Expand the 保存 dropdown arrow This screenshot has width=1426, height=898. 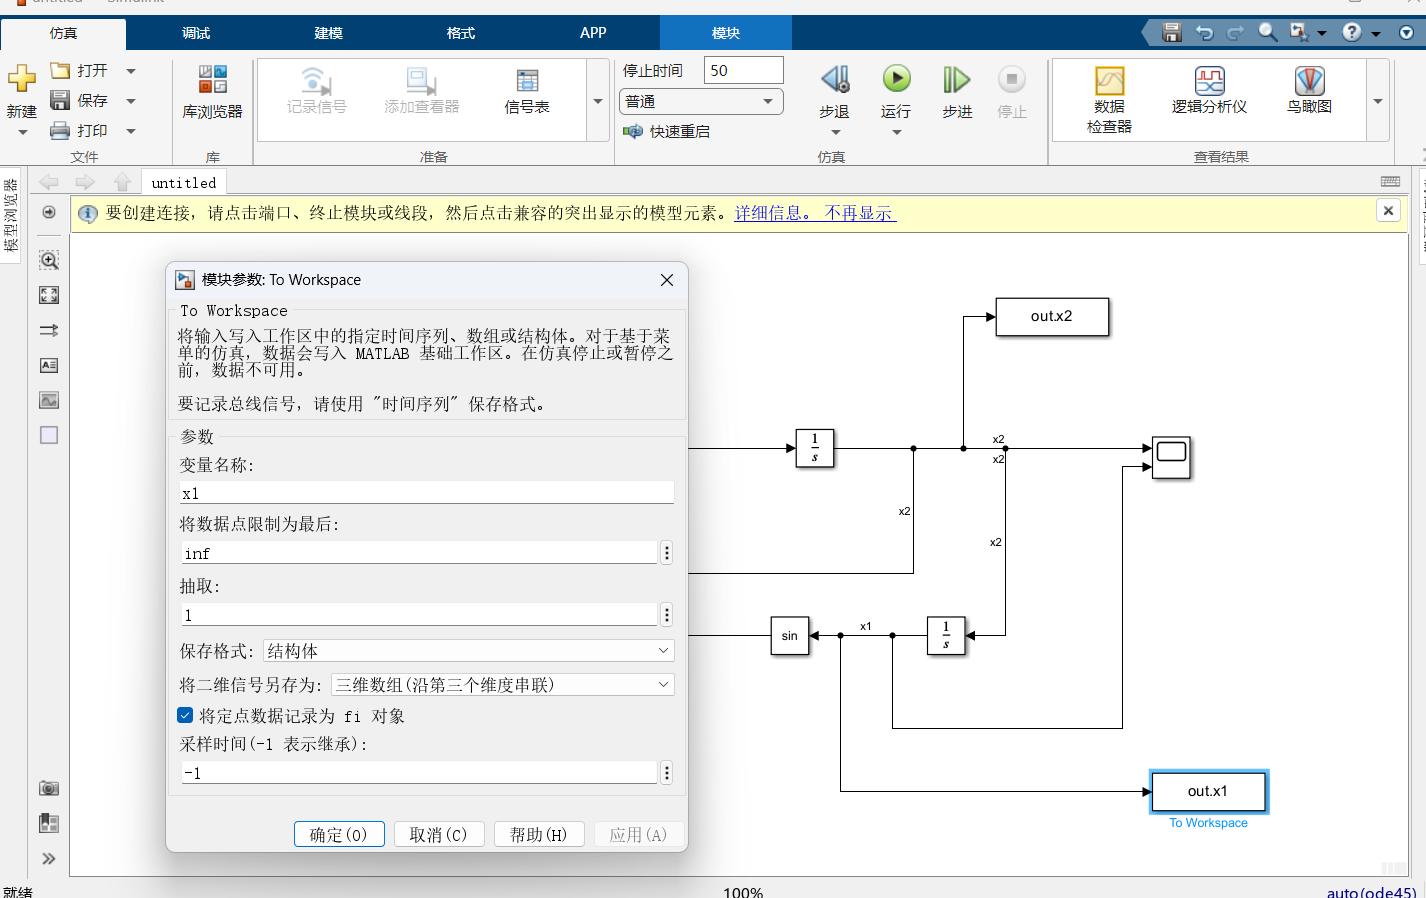pyautogui.click(x=131, y=101)
